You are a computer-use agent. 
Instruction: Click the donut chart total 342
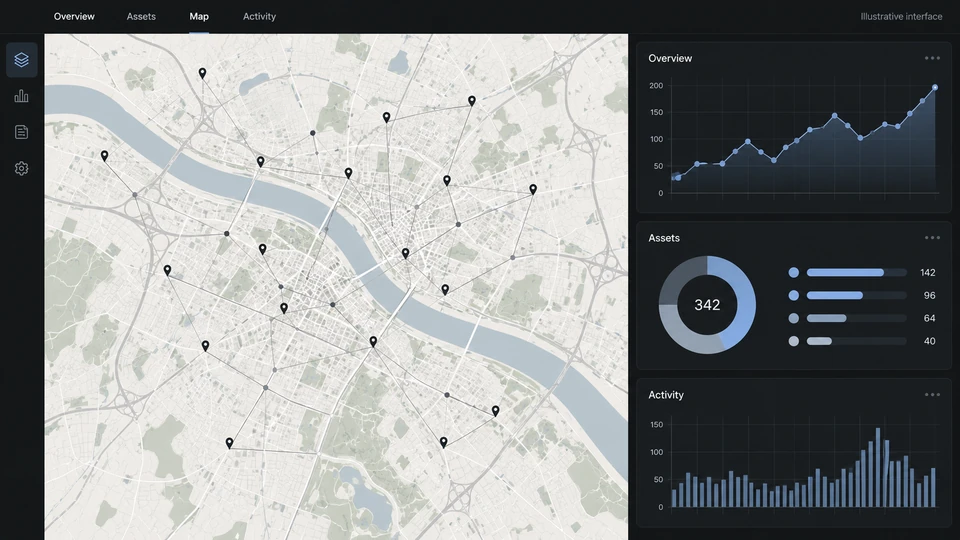click(707, 305)
